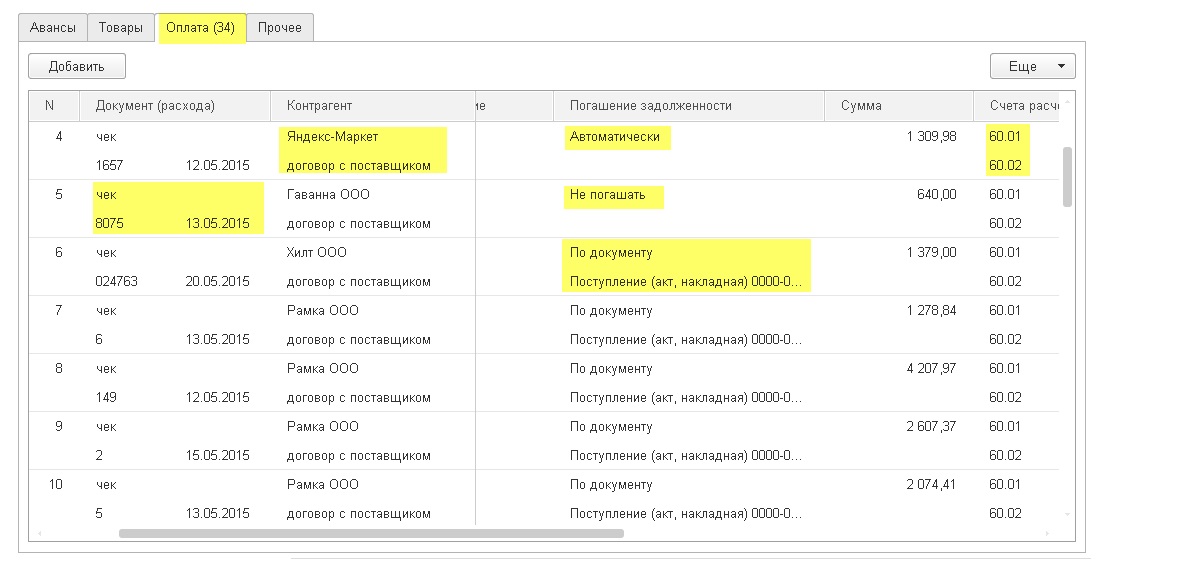Click the Контрагент column header
This screenshot has height=566, width=1188.
[x=373, y=106]
